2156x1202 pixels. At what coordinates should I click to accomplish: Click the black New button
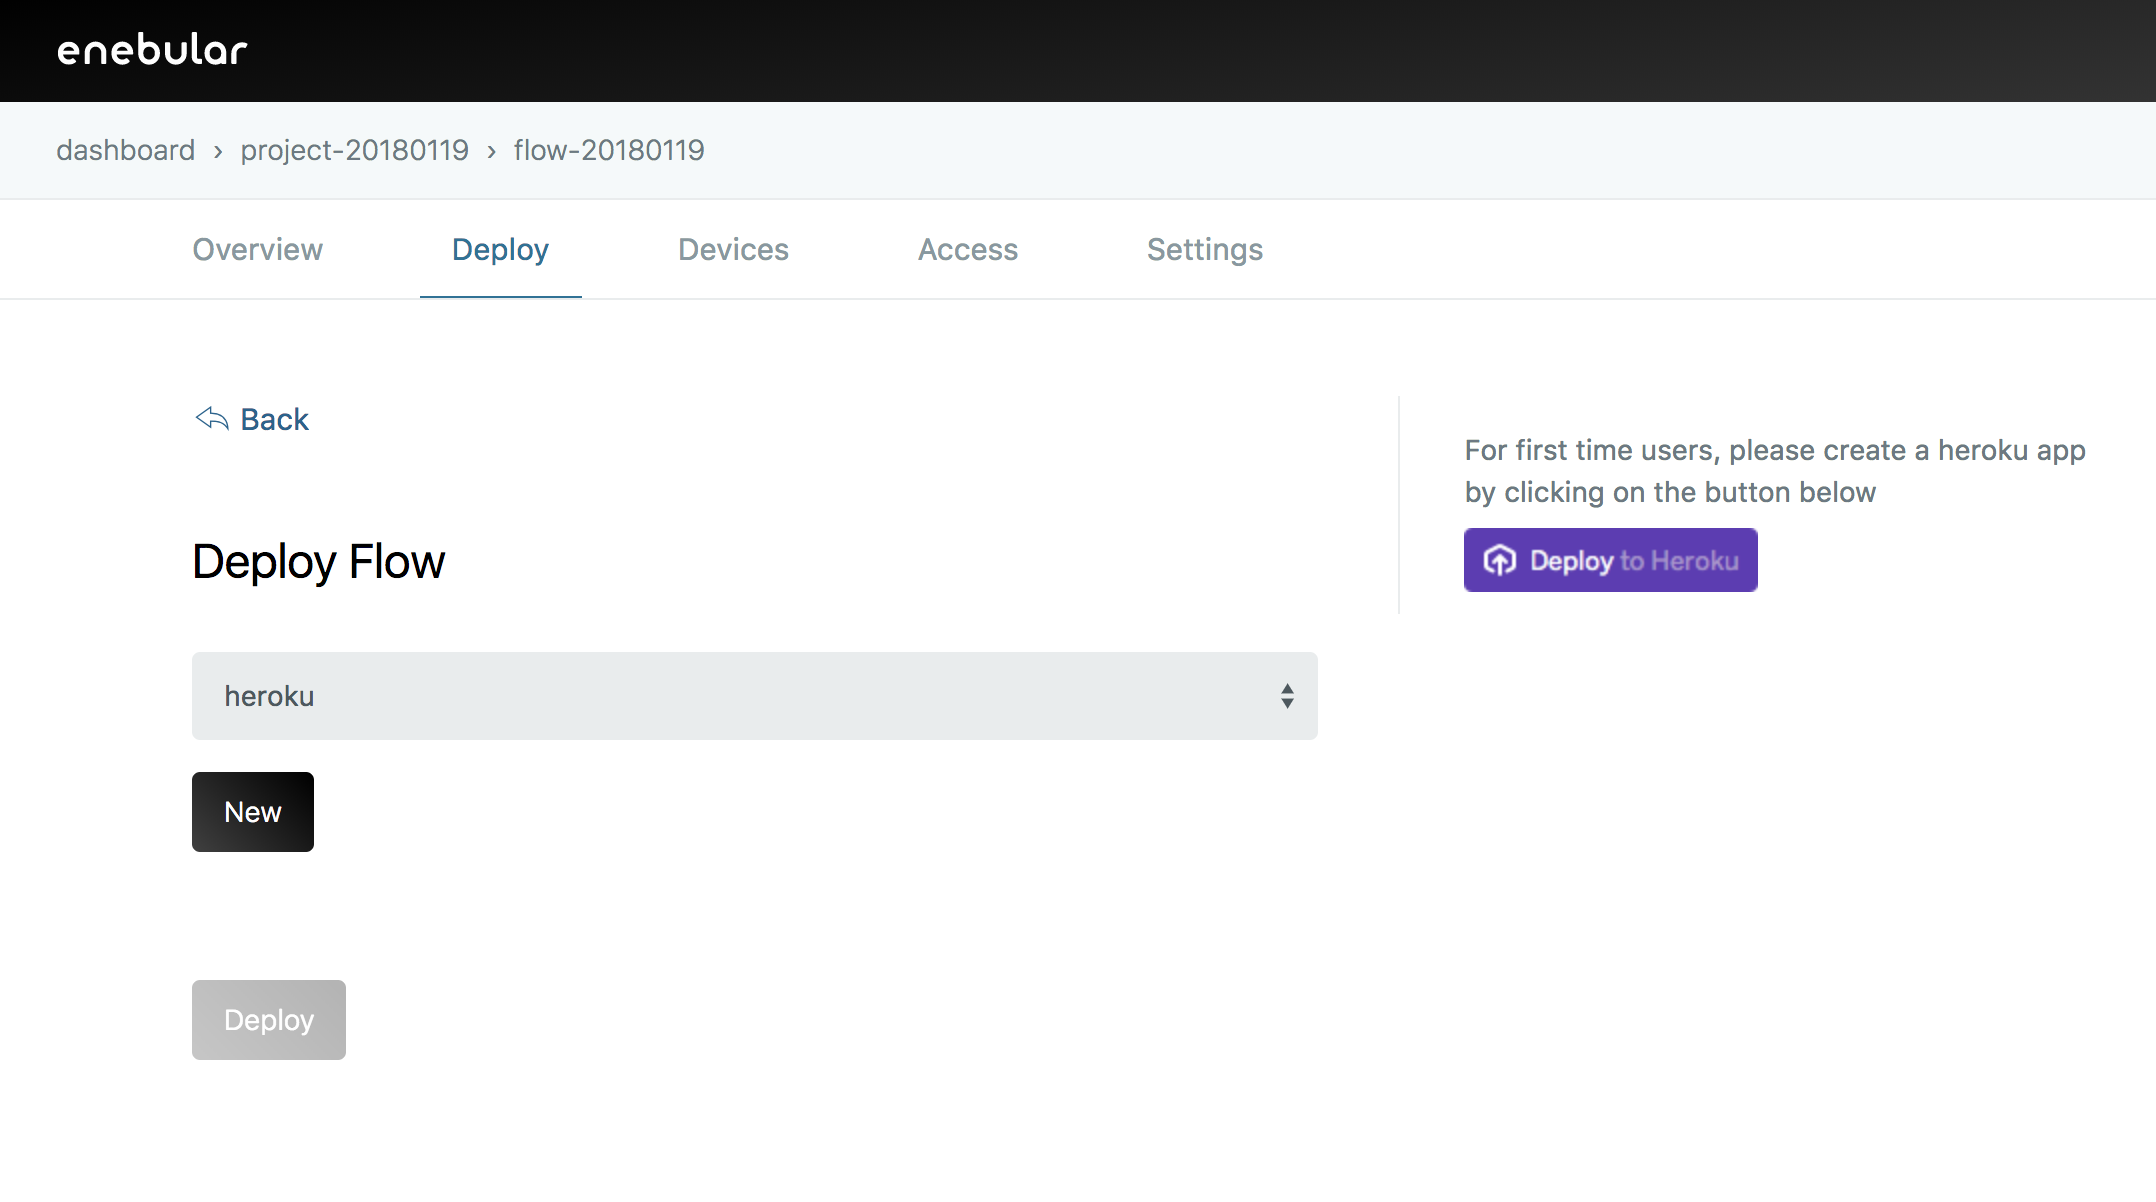(253, 812)
